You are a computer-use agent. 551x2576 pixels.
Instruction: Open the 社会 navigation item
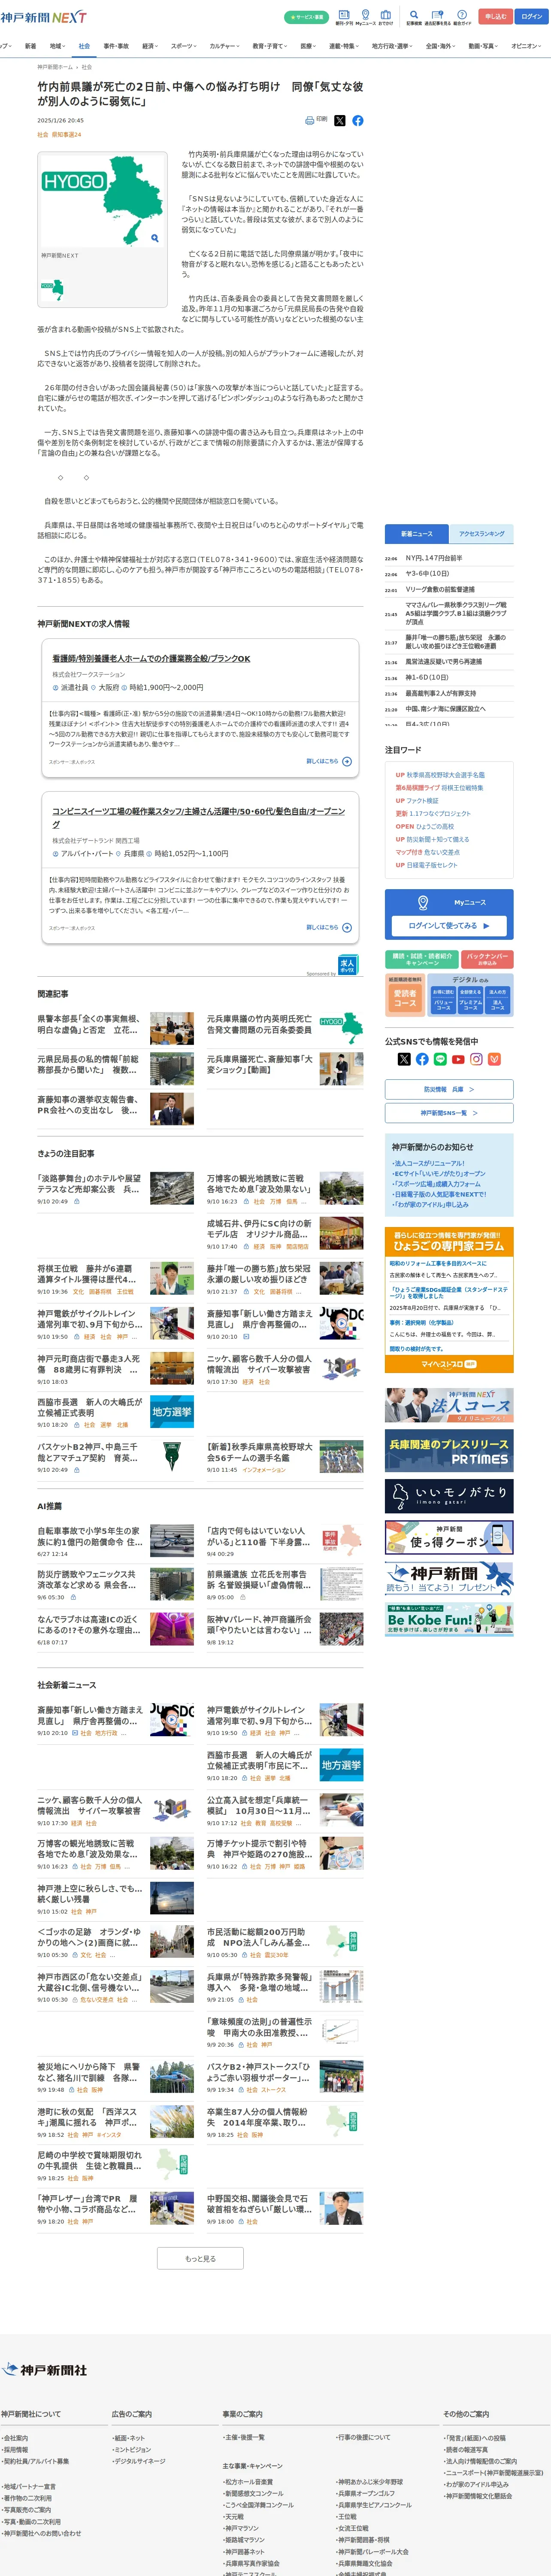point(84,46)
